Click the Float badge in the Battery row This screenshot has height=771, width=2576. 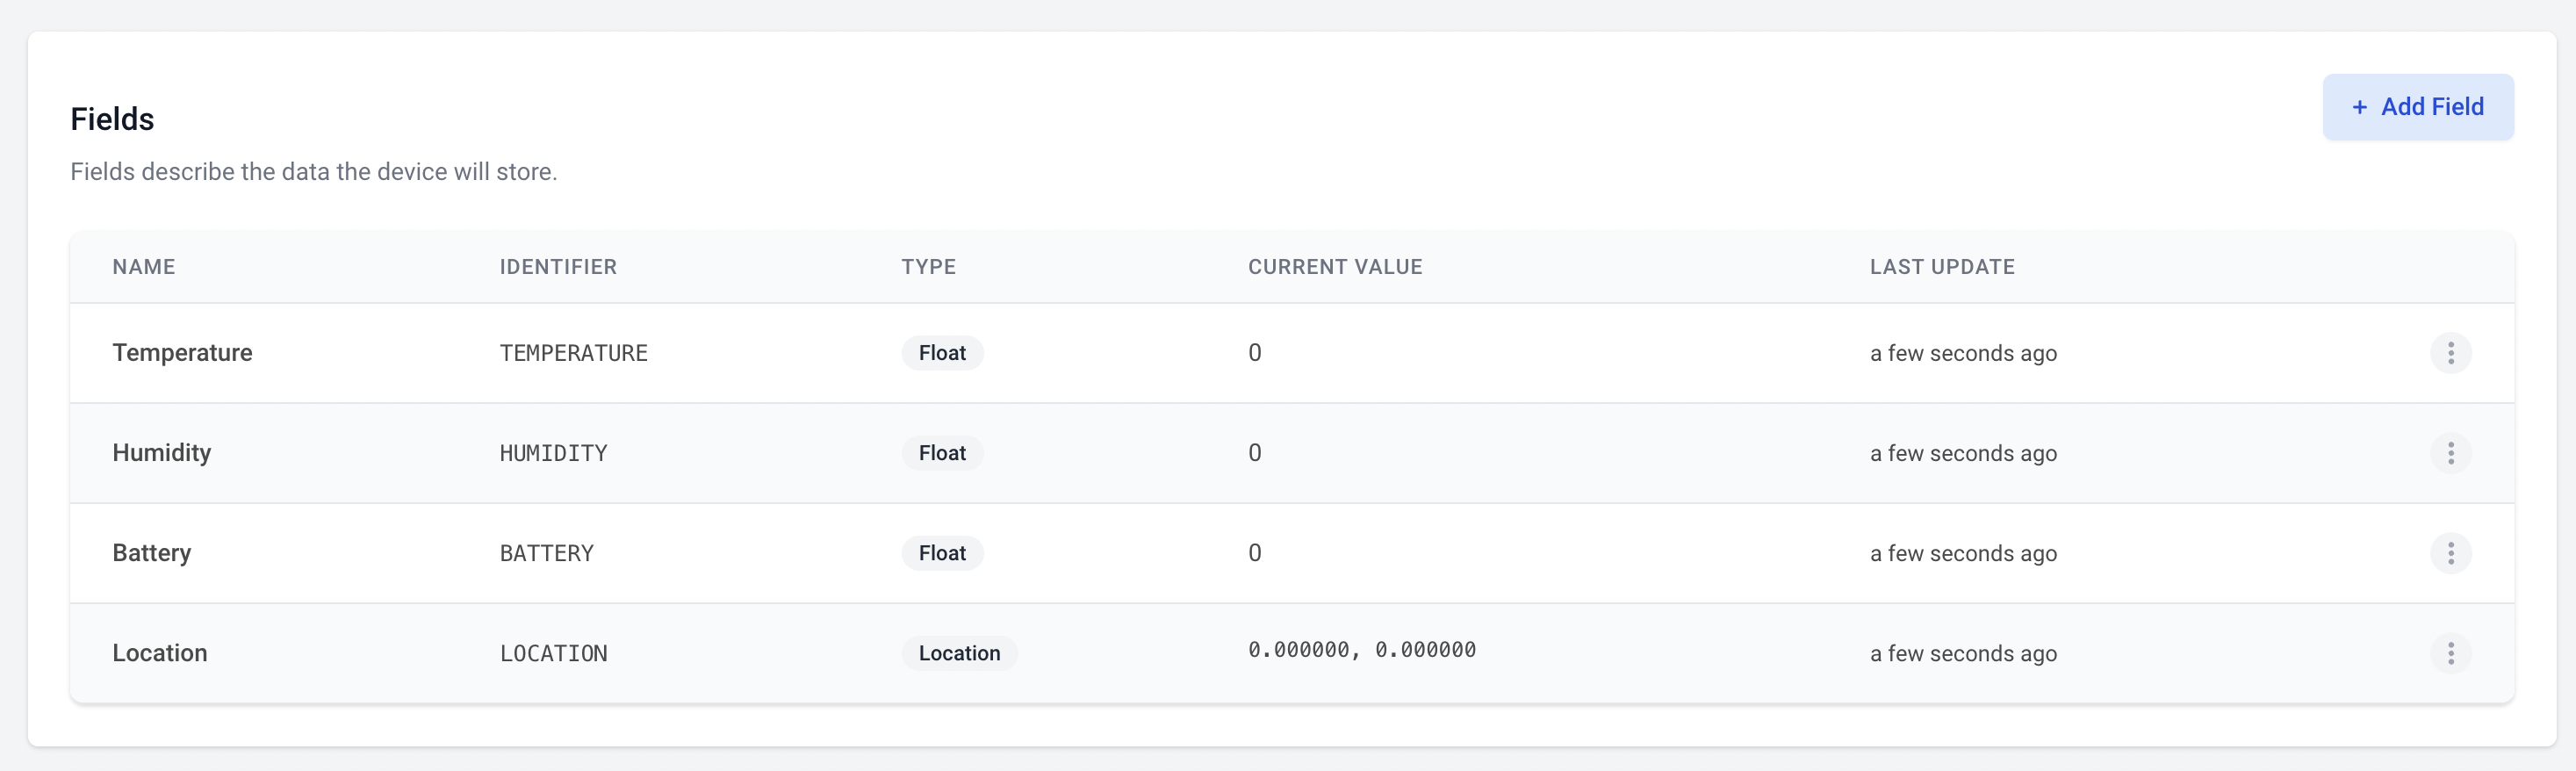click(942, 553)
